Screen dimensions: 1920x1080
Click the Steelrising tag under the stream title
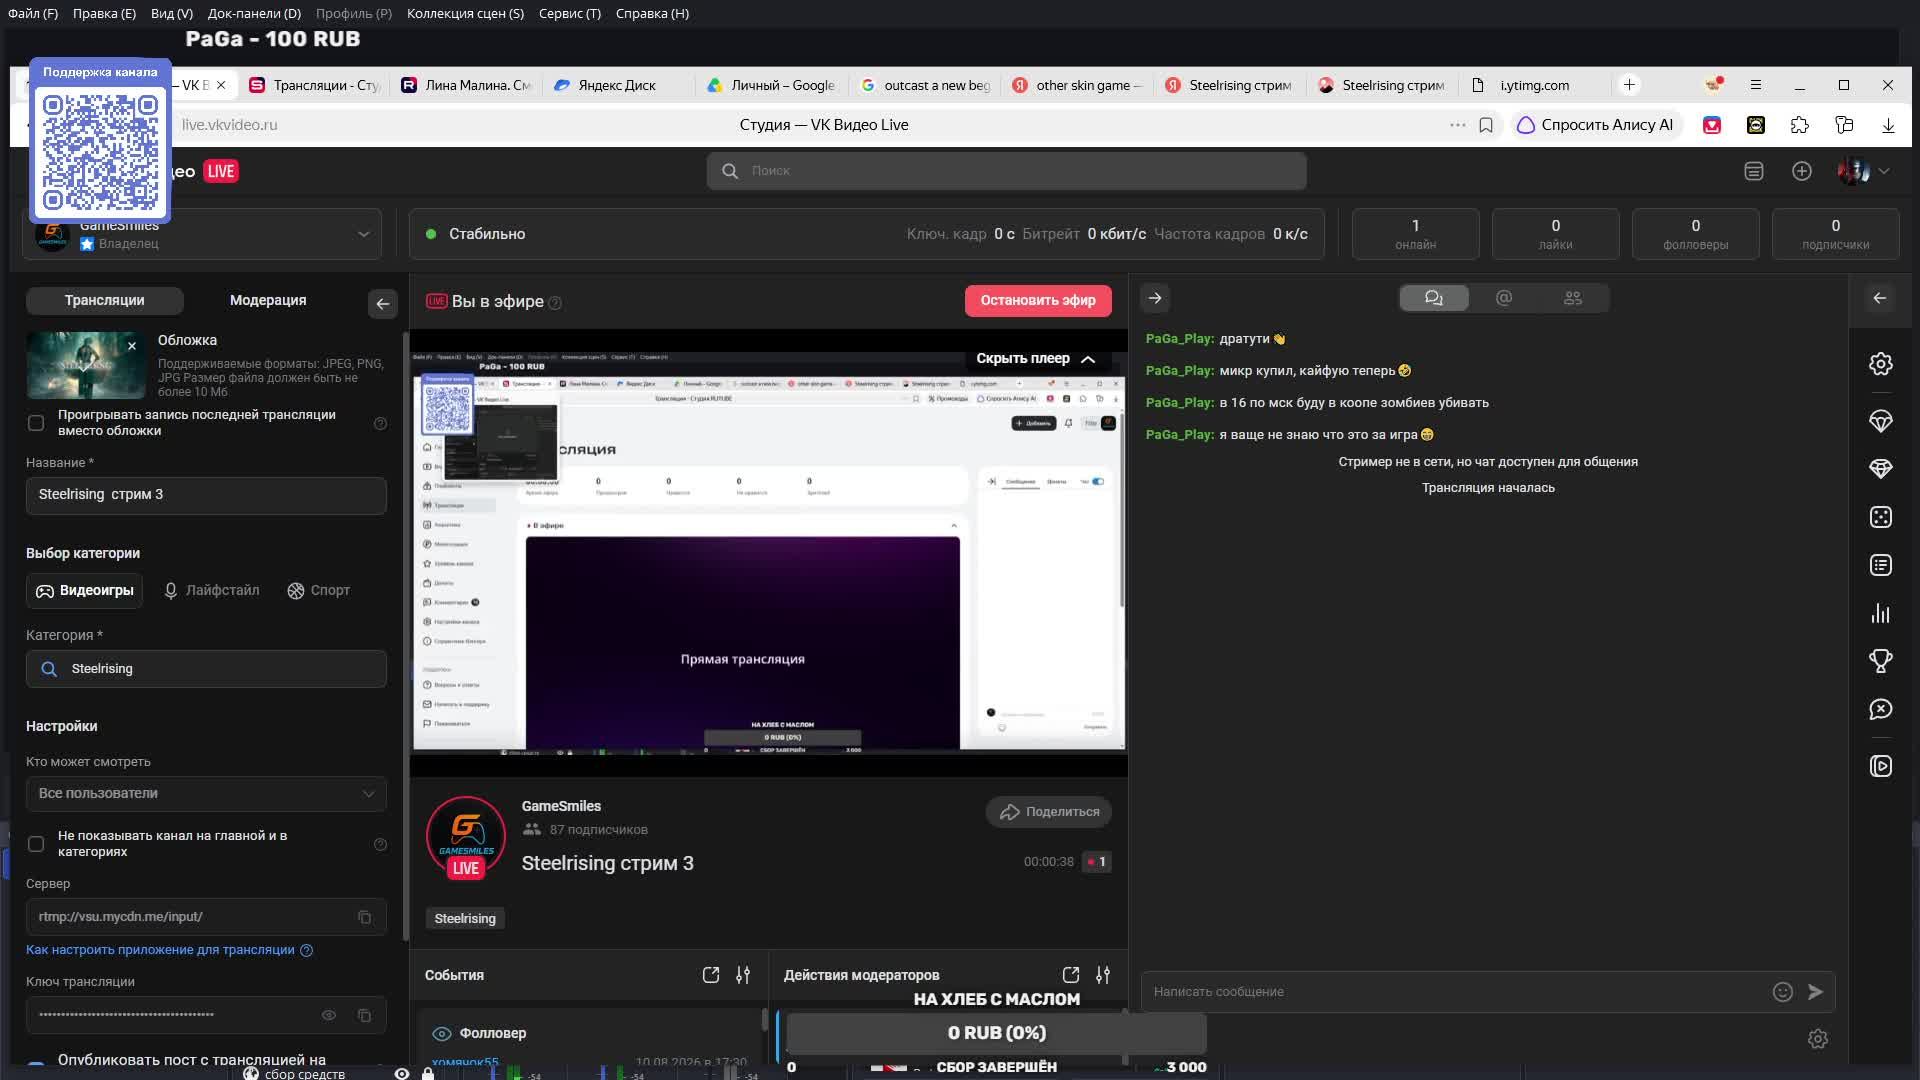click(465, 919)
